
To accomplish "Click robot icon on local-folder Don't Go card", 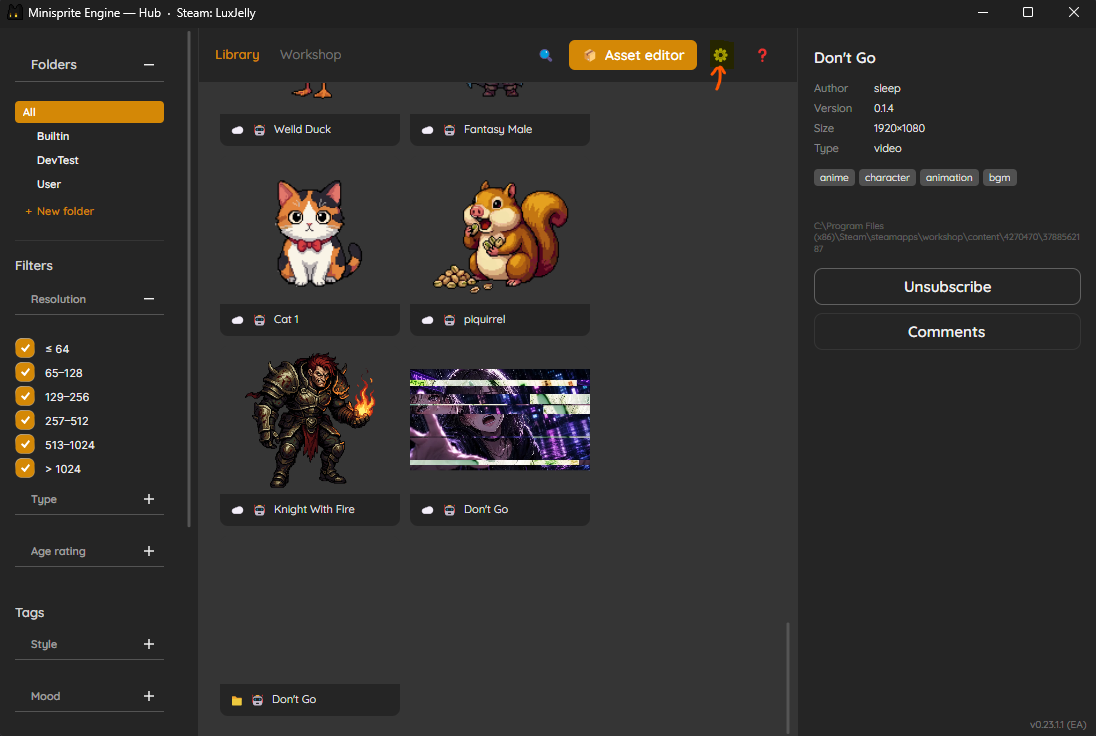I will [x=258, y=700].
